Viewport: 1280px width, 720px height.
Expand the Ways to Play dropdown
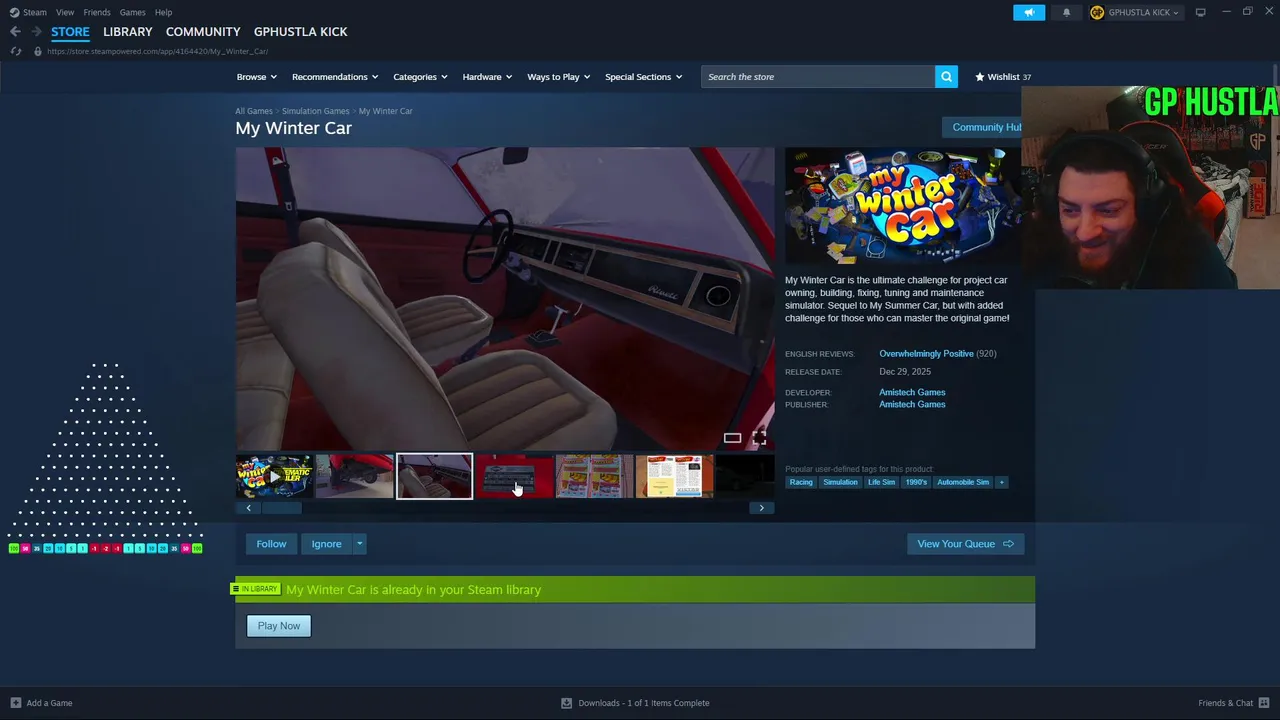point(559,77)
